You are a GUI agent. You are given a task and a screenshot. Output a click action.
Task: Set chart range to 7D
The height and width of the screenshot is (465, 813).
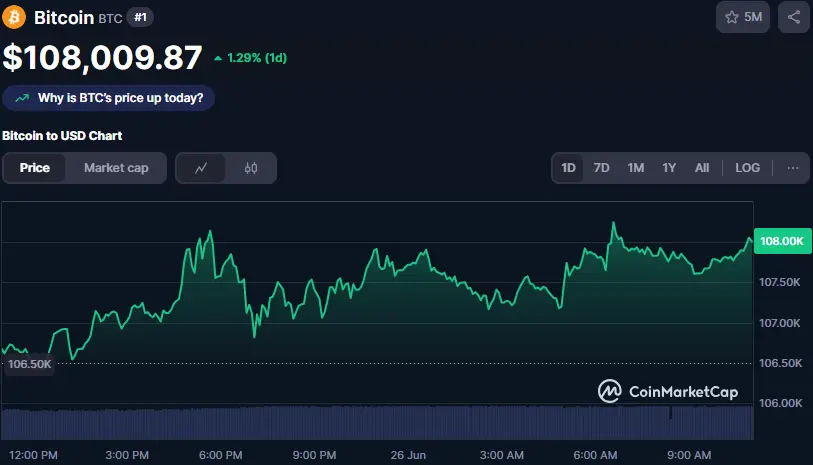[x=601, y=168]
